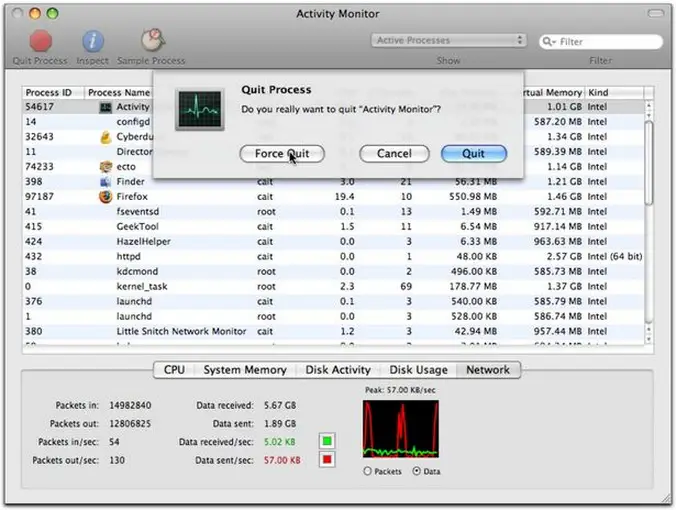Switch to the Network tab
The image size is (676, 510).
(x=488, y=370)
